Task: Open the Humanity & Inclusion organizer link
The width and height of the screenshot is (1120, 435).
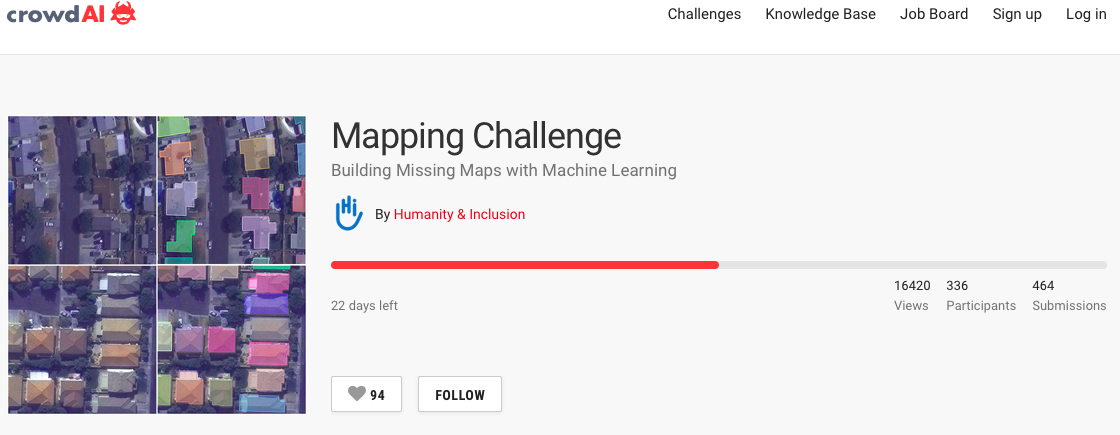Action: pos(459,214)
